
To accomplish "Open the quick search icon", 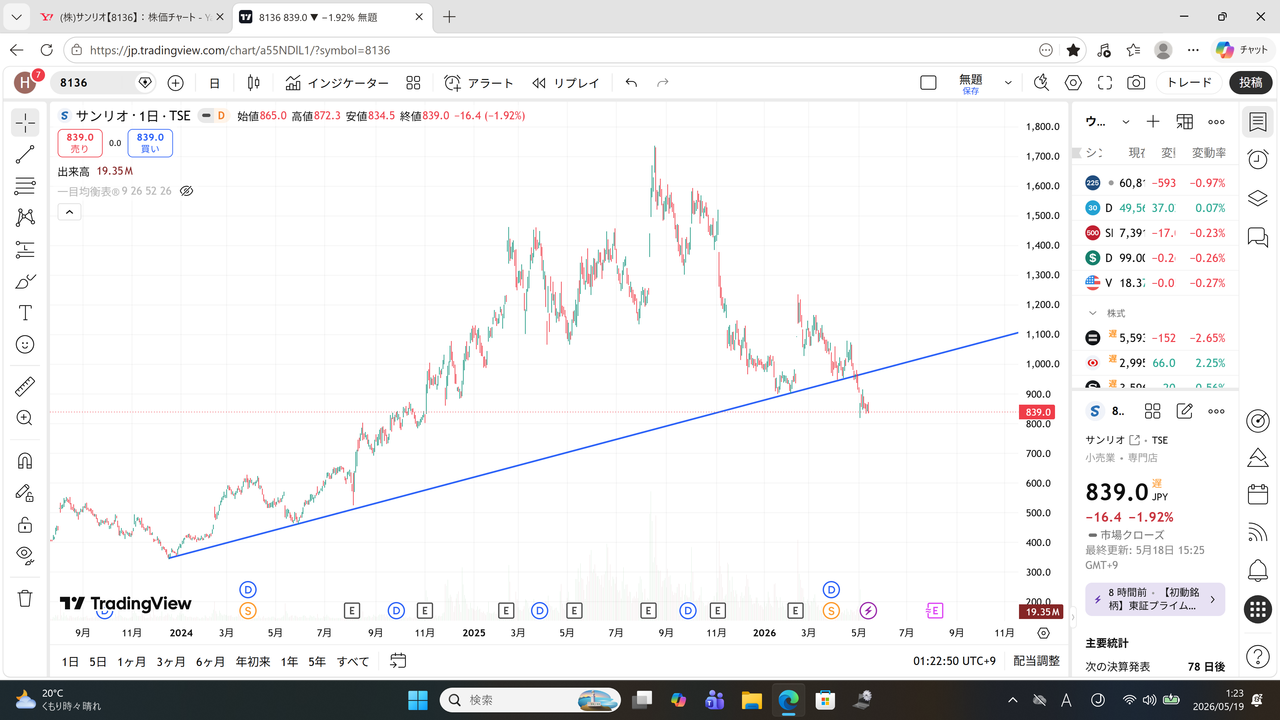I will (x=1042, y=83).
